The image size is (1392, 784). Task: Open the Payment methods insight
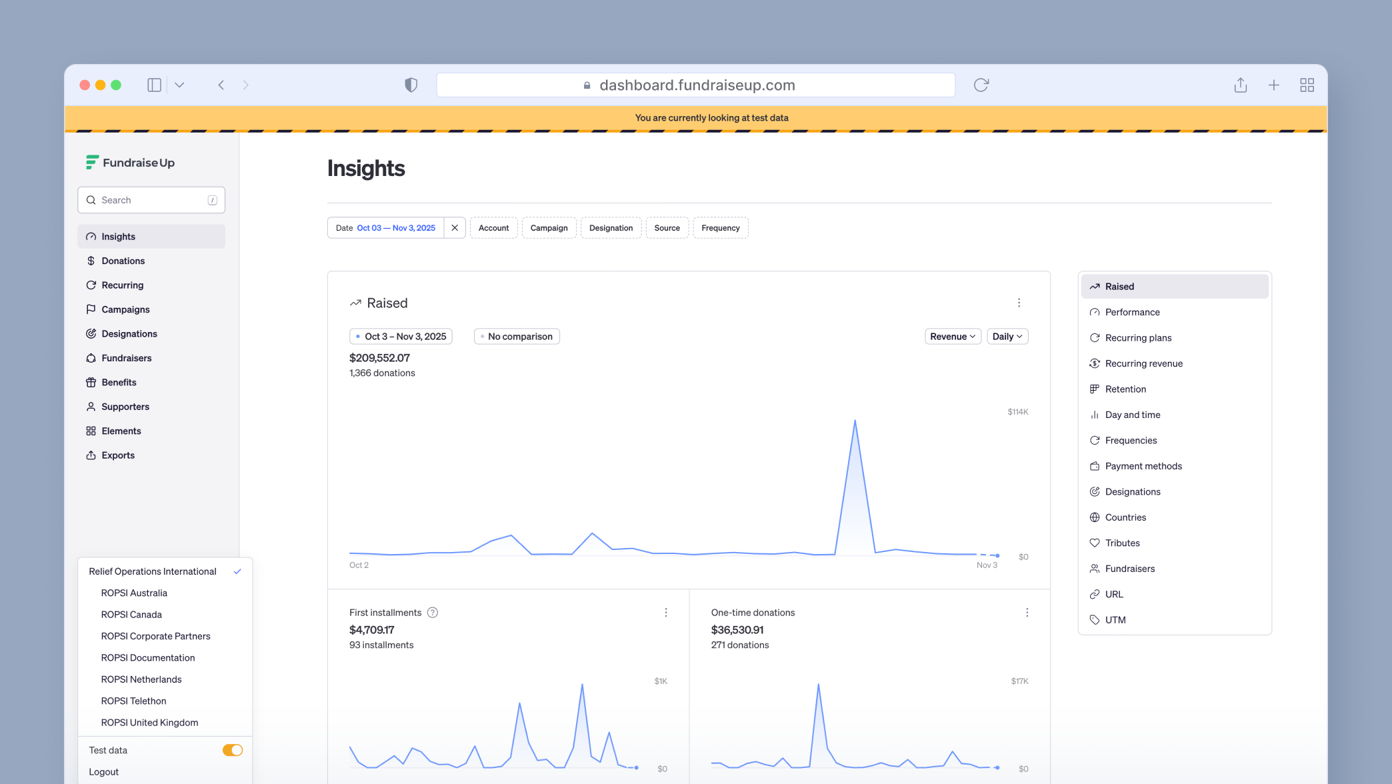pos(1144,466)
